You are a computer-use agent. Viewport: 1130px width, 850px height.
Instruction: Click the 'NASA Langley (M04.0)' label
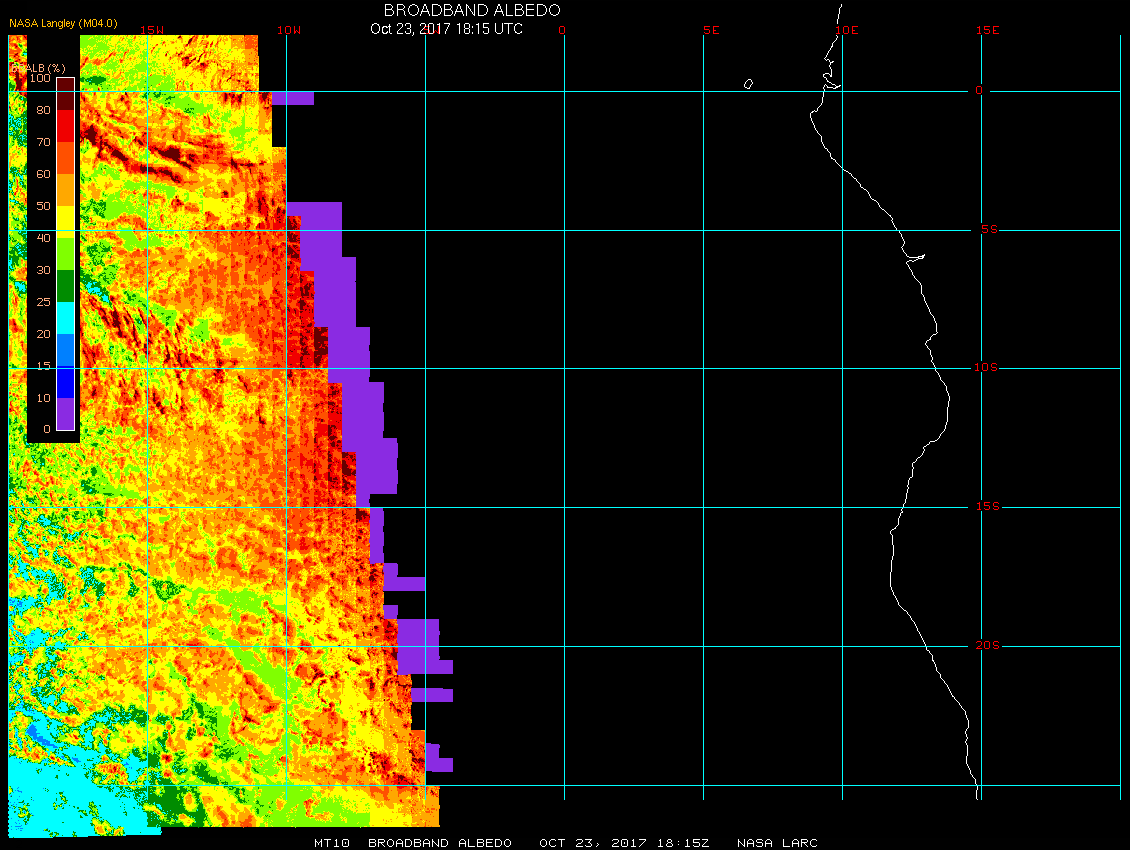coord(63,23)
